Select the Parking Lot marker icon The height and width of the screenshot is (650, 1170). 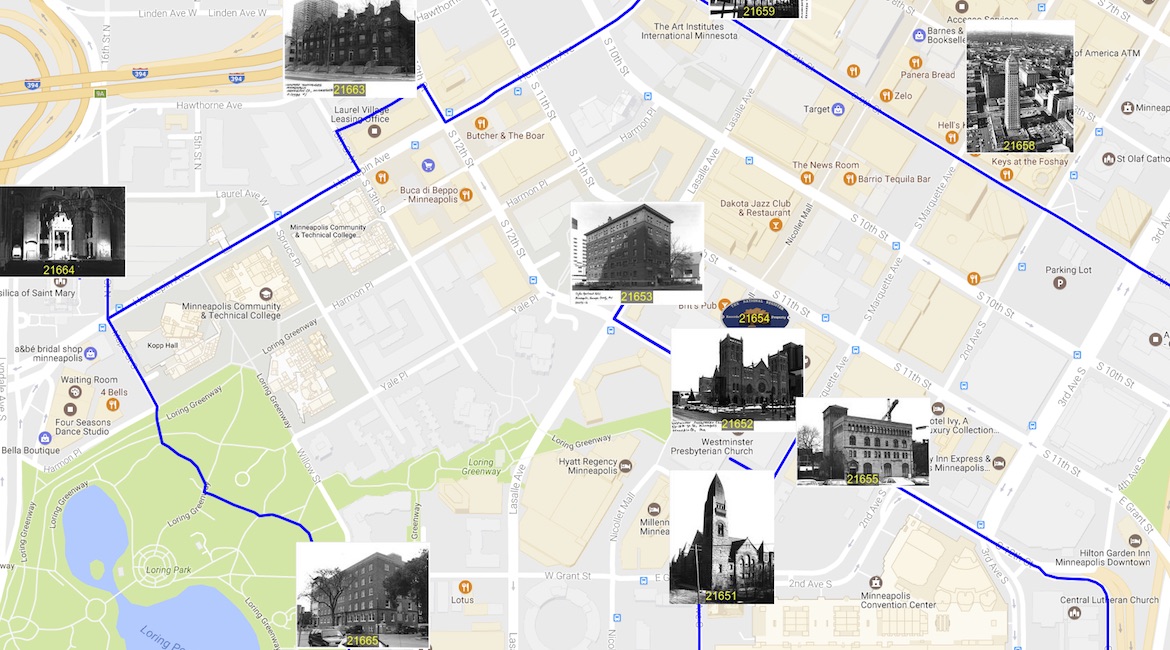coord(1060,283)
